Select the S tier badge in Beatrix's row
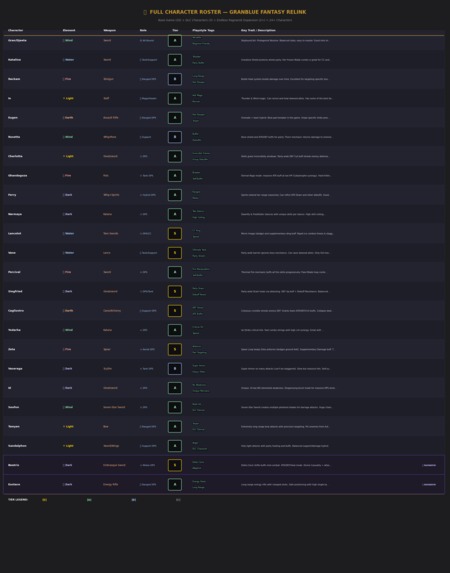 (x=175, y=465)
